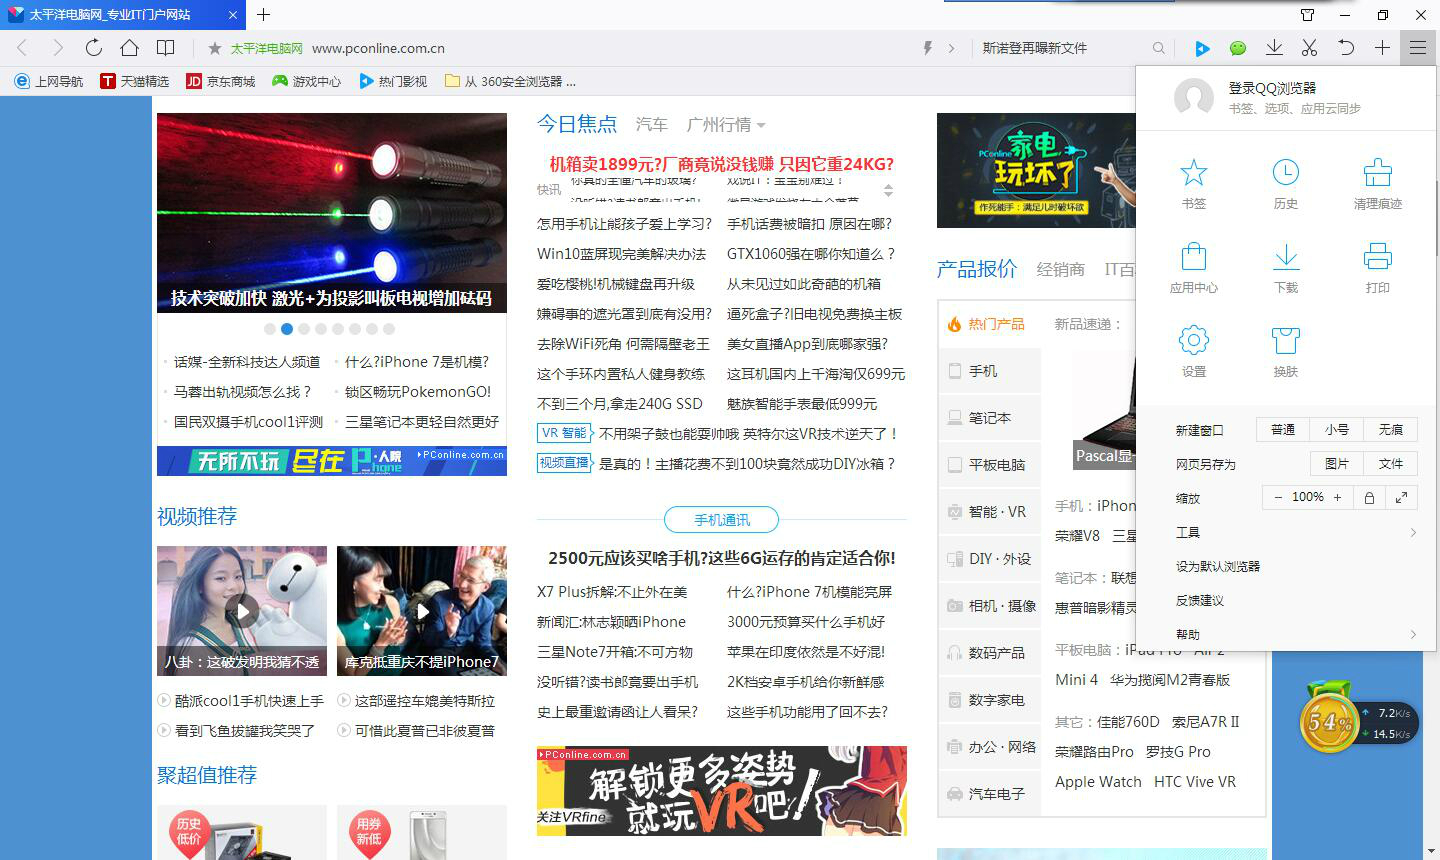Image resolution: width=1440 pixels, height=860 pixels.
Task: Open headline 机箱卖1899元 link
Action: (x=722, y=164)
